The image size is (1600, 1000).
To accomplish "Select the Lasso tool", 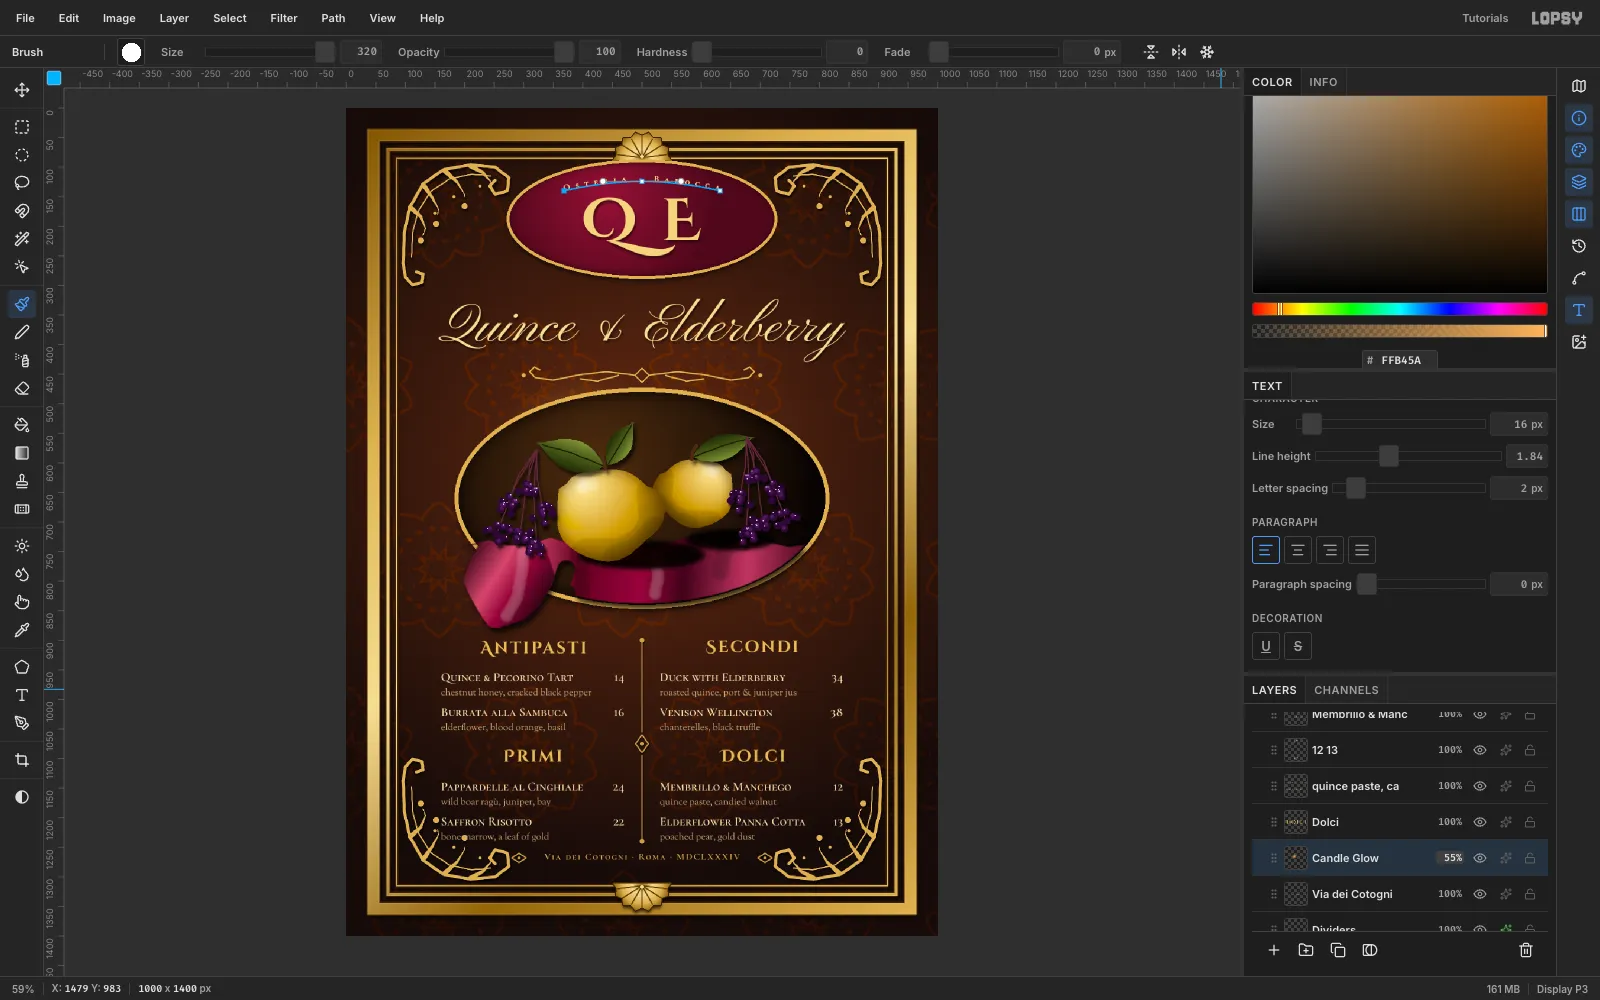I will pos(22,183).
